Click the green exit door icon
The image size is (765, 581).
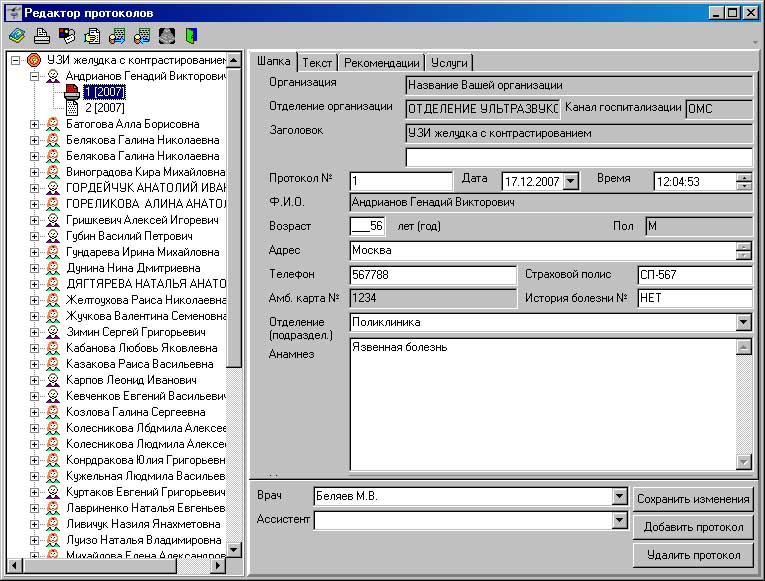coord(191,36)
